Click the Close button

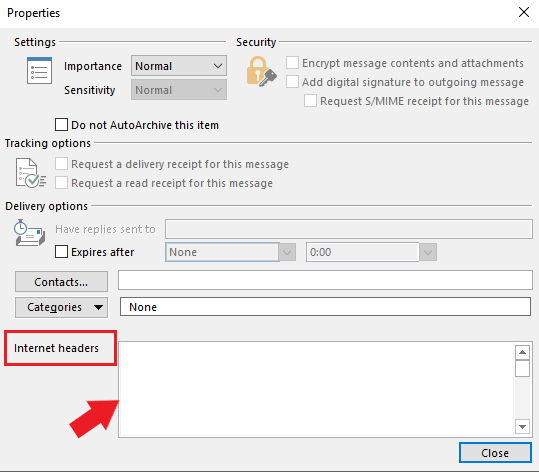[x=495, y=453]
